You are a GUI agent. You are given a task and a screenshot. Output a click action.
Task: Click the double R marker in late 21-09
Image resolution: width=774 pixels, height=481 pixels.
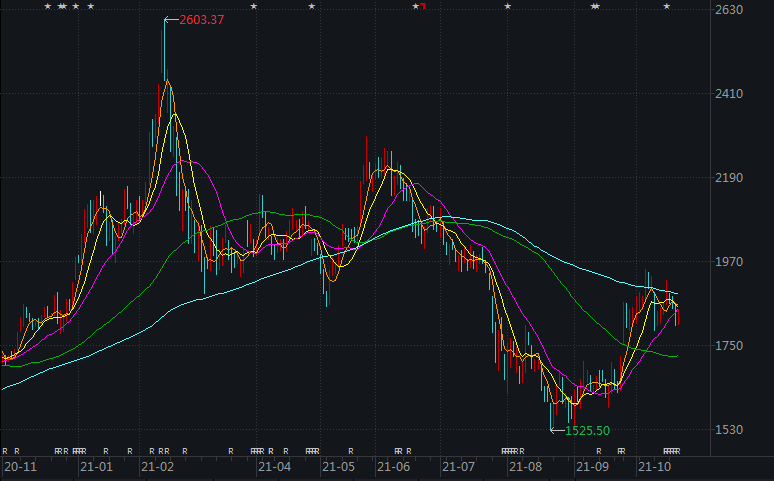click(x=621, y=451)
